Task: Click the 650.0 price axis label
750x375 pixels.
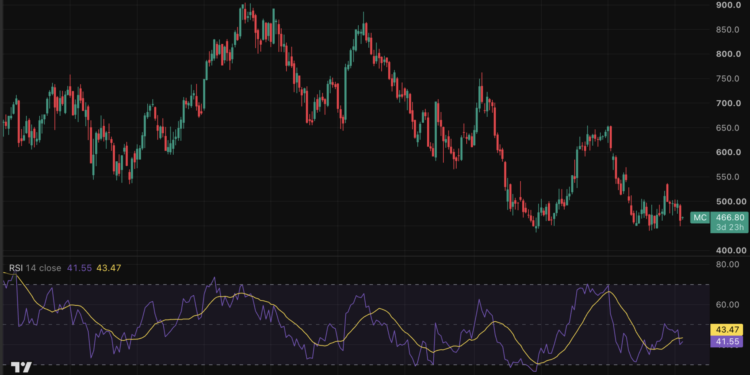Action: [x=729, y=128]
